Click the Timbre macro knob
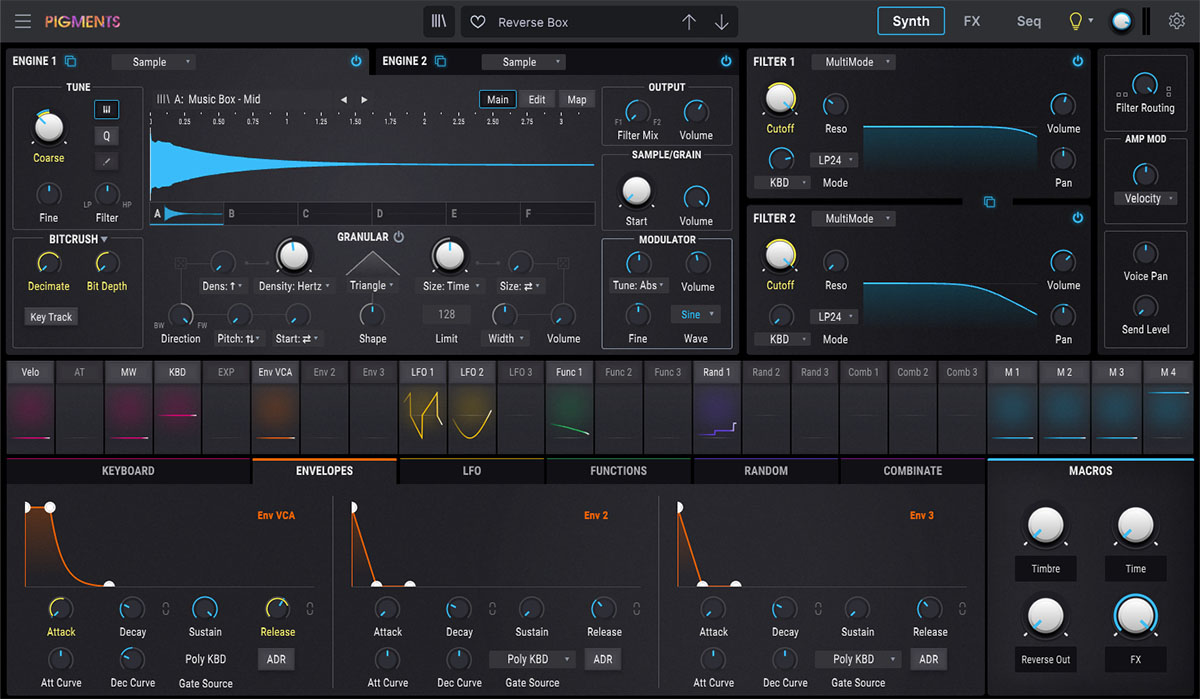Image resolution: width=1200 pixels, height=699 pixels. [1045, 525]
